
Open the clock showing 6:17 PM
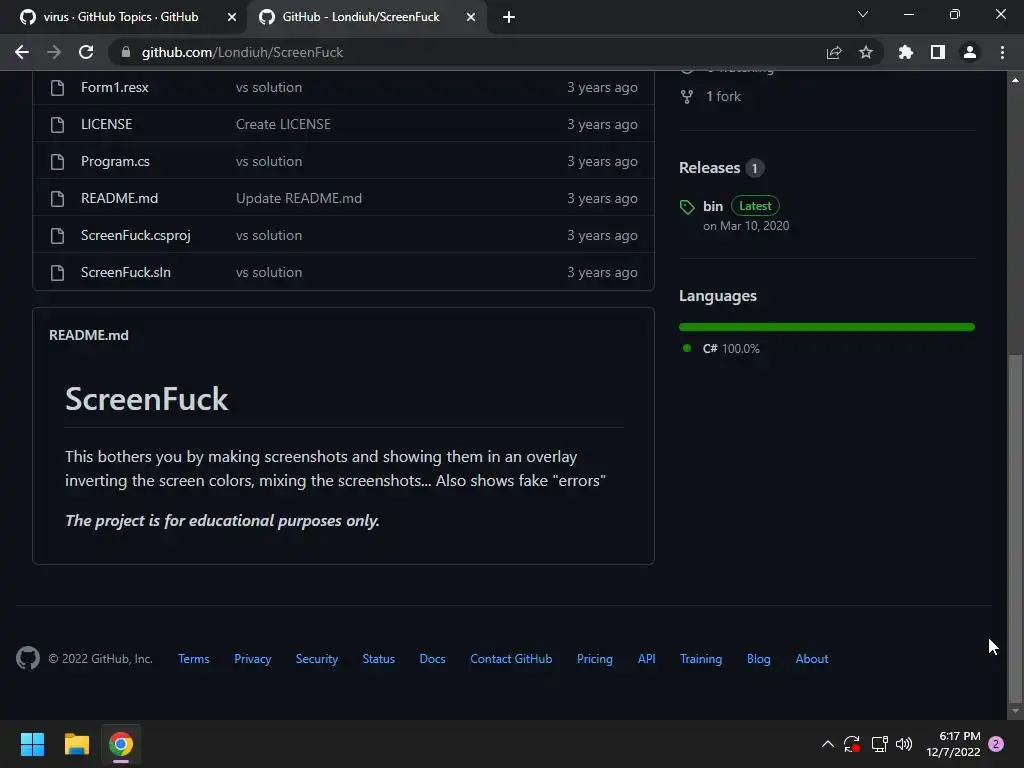(x=953, y=744)
